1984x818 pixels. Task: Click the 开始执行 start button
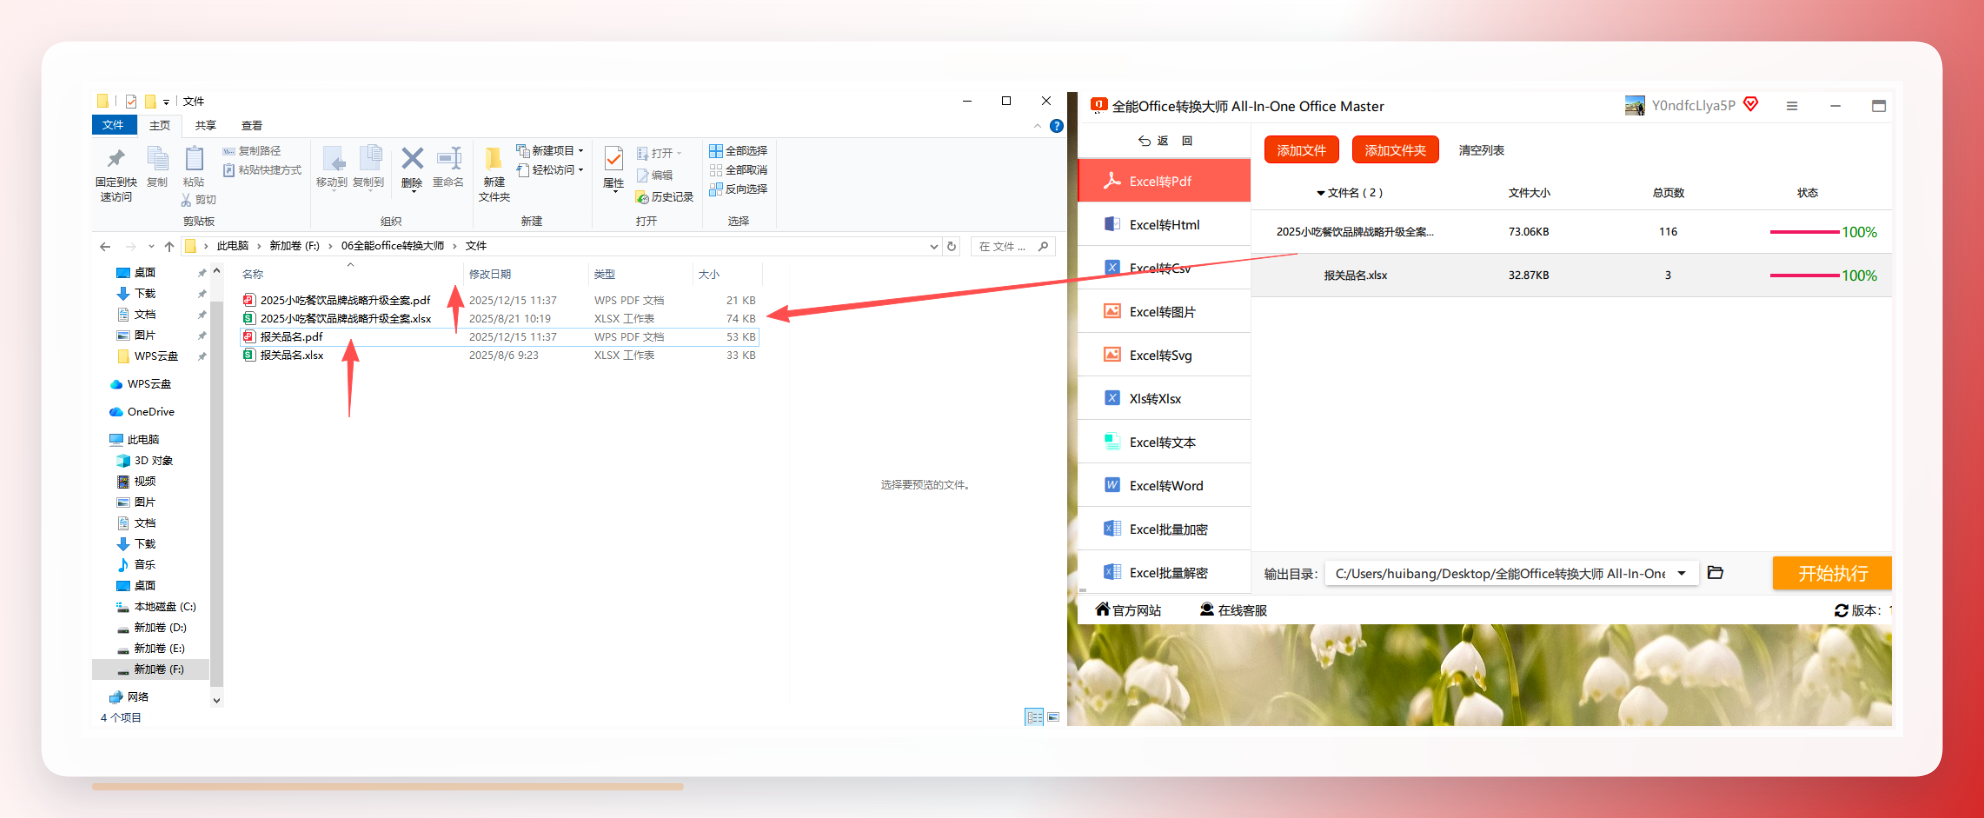click(x=1832, y=573)
